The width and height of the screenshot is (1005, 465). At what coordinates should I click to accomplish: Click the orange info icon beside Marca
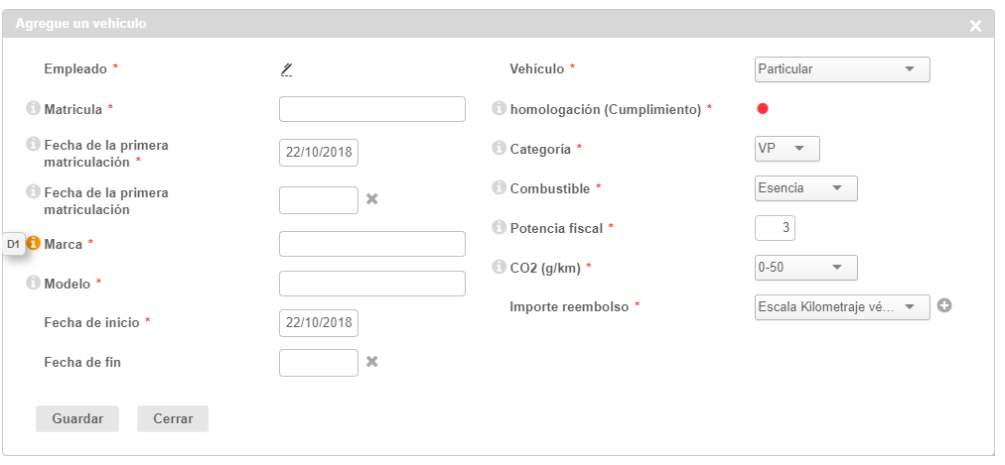pos(33,243)
